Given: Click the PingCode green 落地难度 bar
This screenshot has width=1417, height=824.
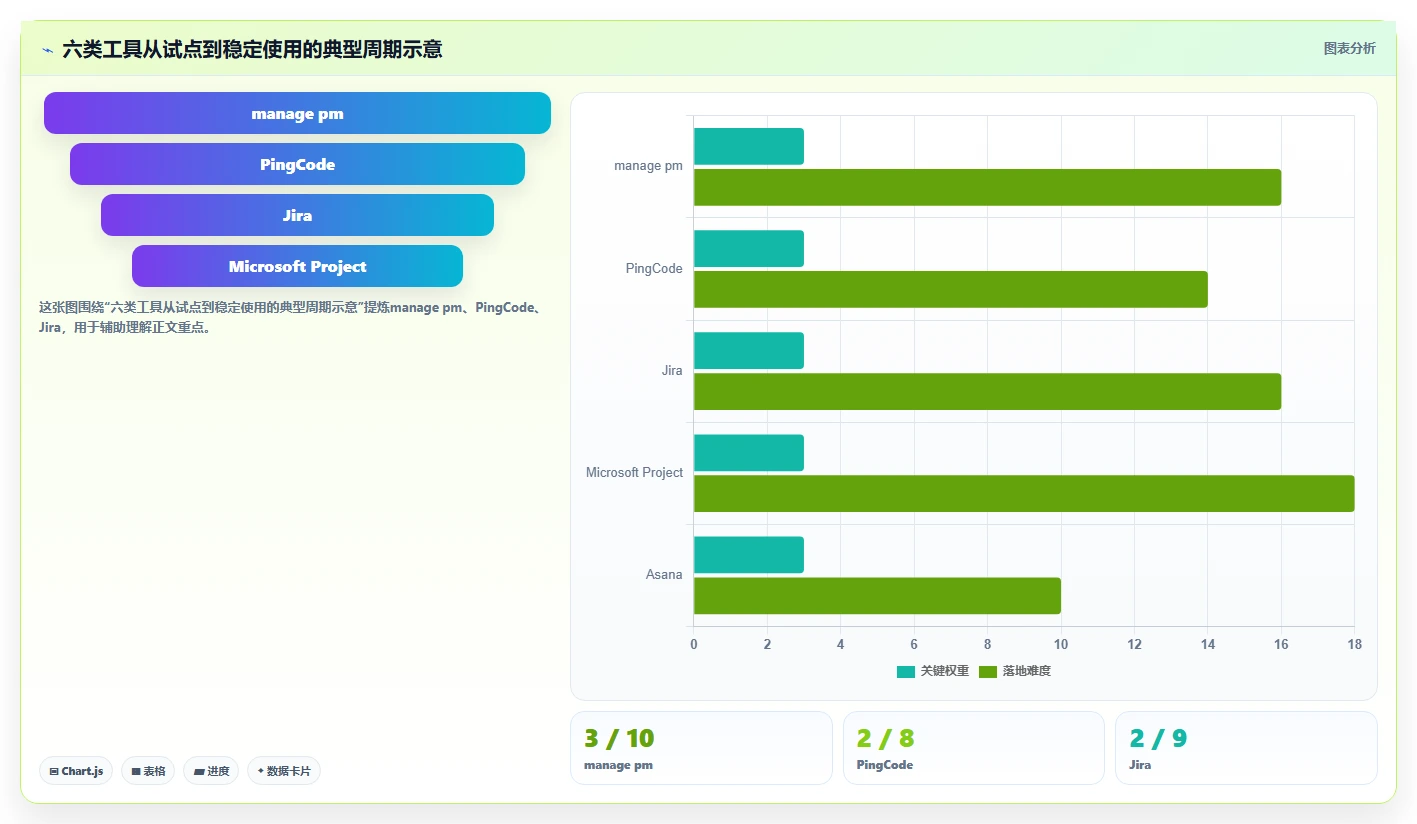Looking at the screenshot, I should click(951, 289).
